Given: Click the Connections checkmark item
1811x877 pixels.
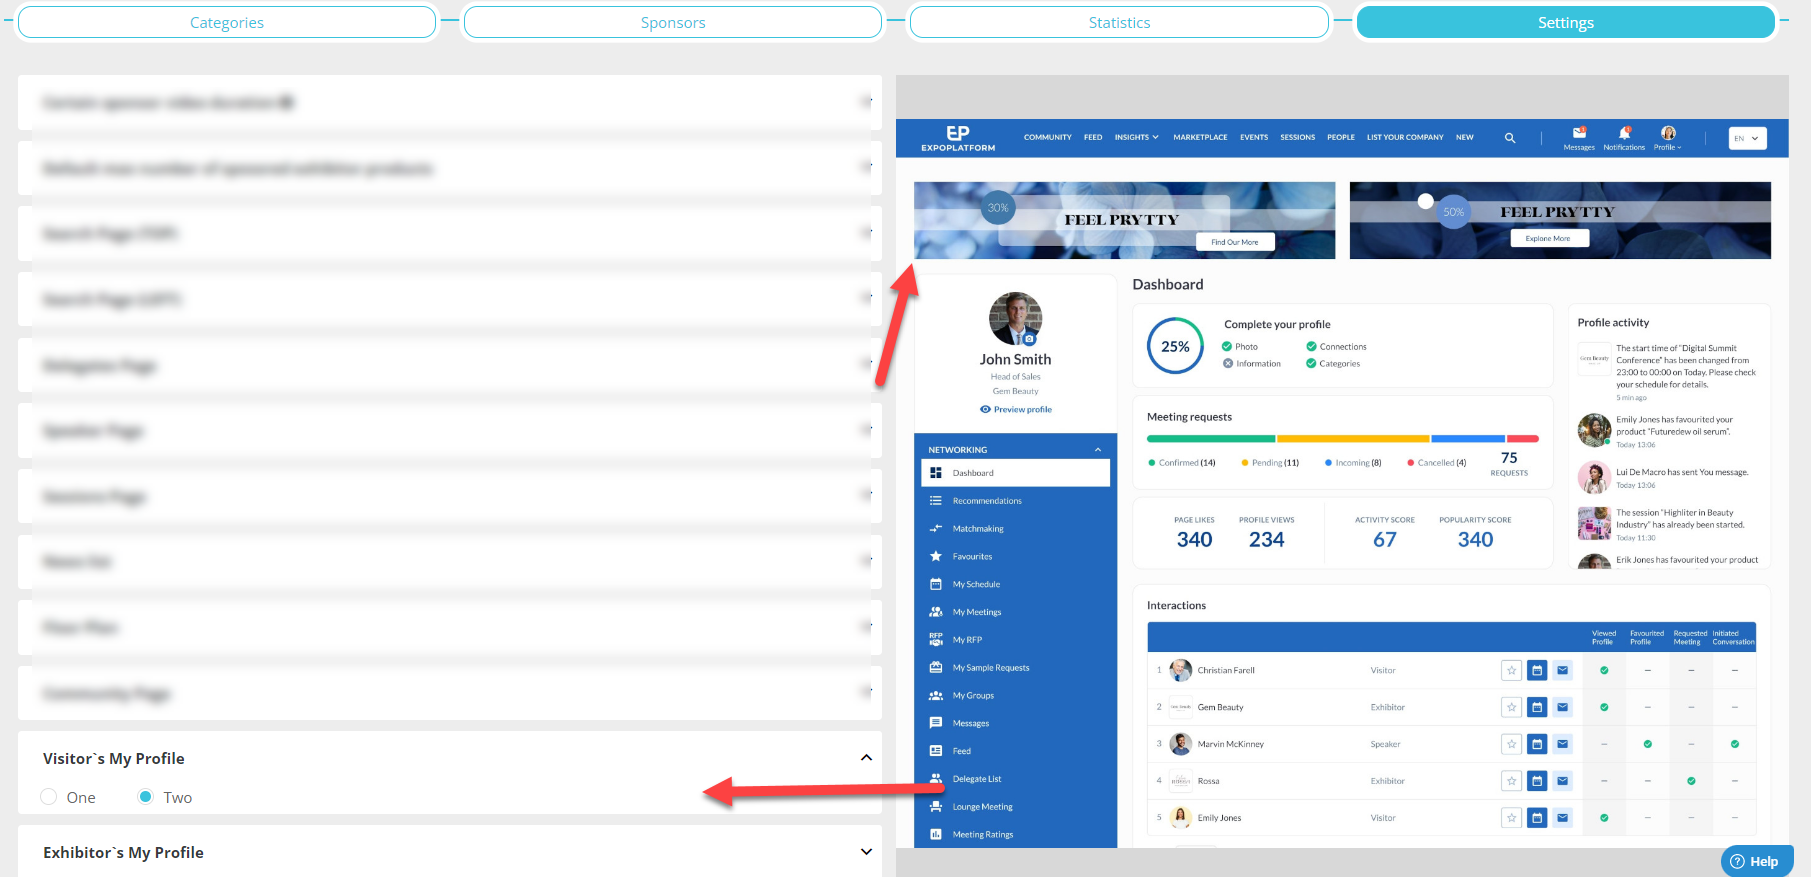Looking at the screenshot, I should click(x=1336, y=347).
